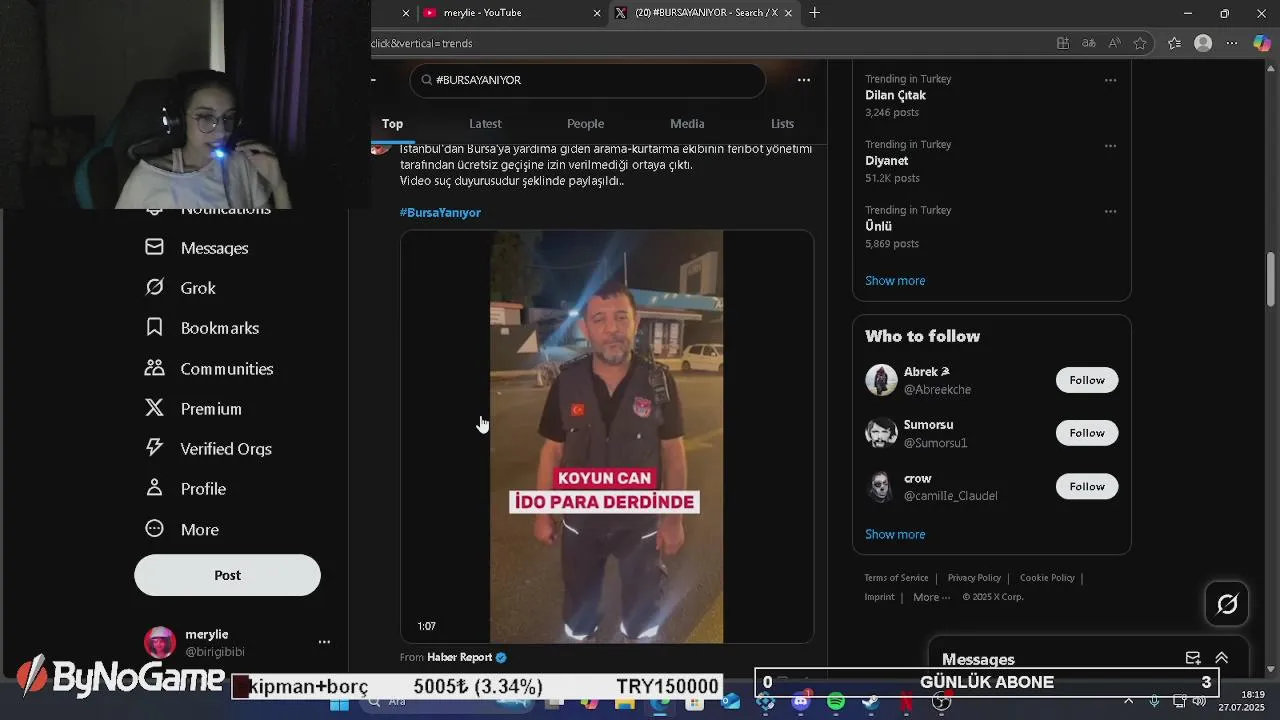Image resolution: width=1280 pixels, height=720 pixels.
Task: Show more trending topics
Action: point(895,281)
